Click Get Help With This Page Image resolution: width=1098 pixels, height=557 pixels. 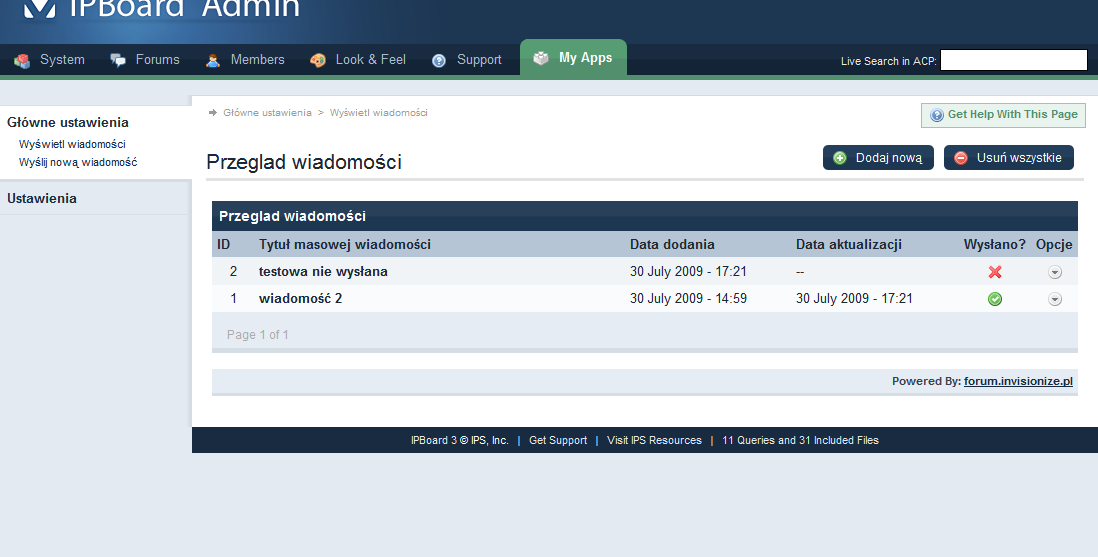pyautogui.click(x=1003, y=115)
